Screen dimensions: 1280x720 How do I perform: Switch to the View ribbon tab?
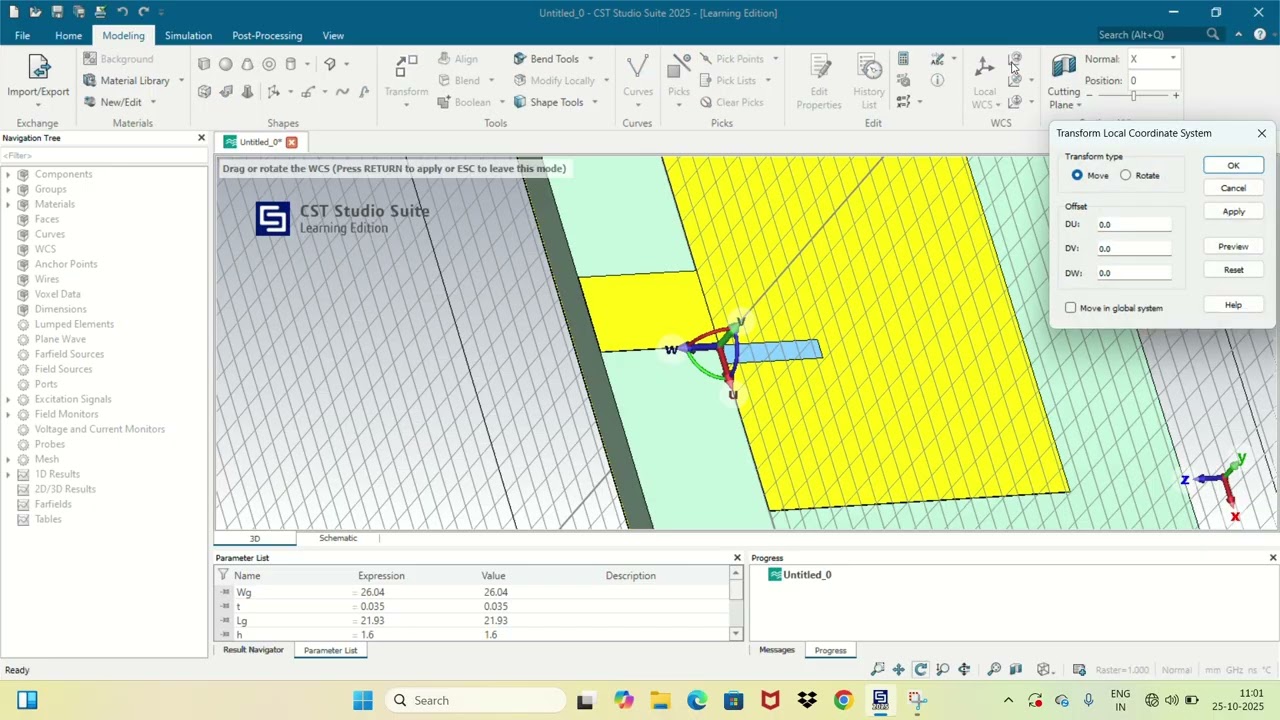tap(333, 35)
